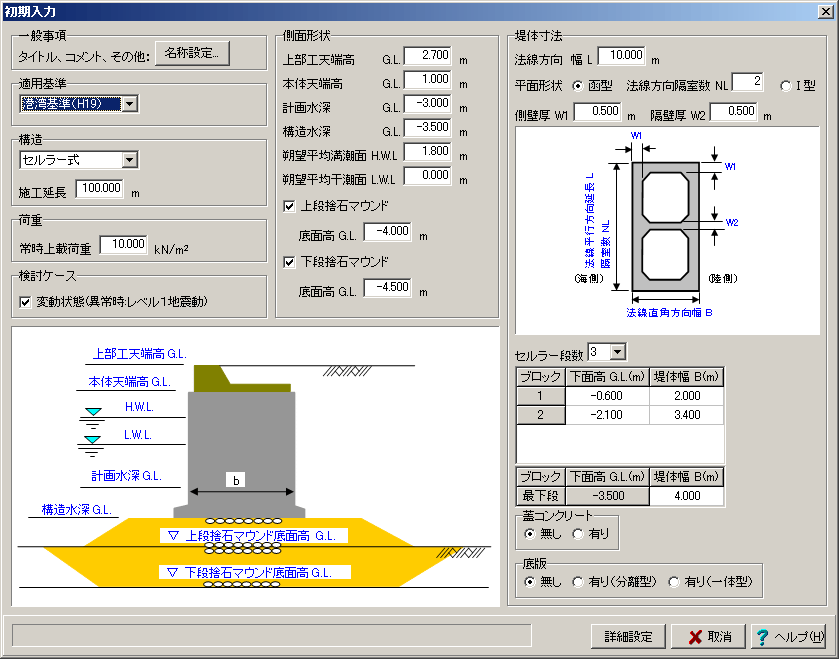Open the 適用基準 dropdown list

coord(130,103)
